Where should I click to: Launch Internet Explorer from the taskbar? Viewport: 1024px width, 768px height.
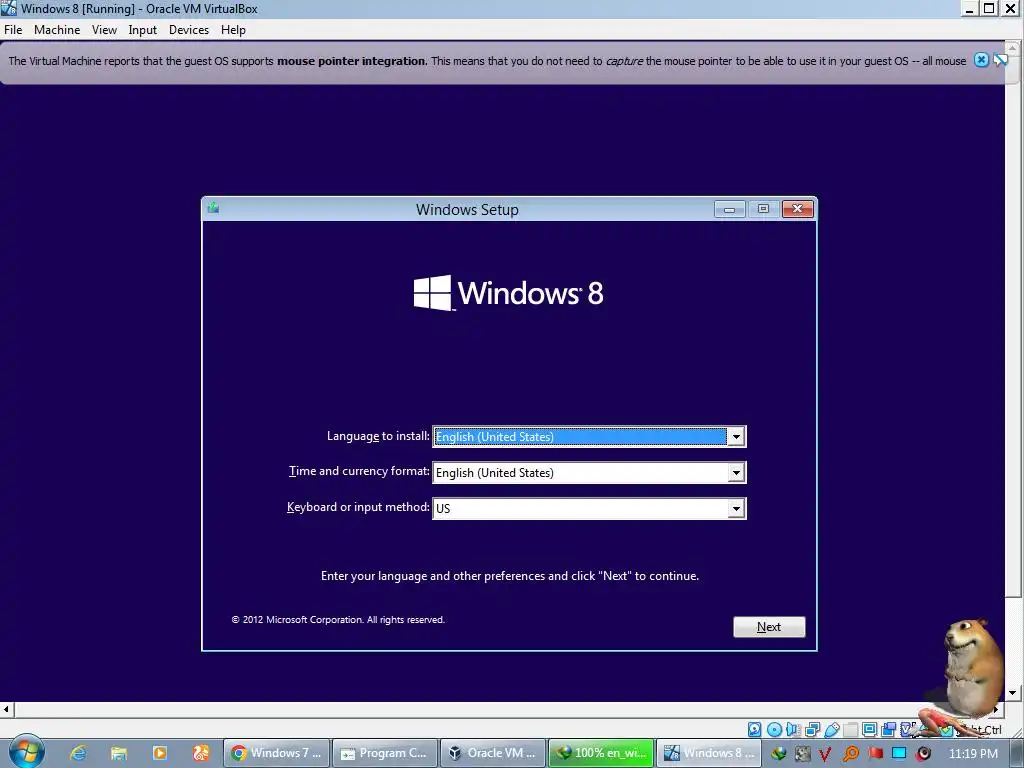click(78, 753)
